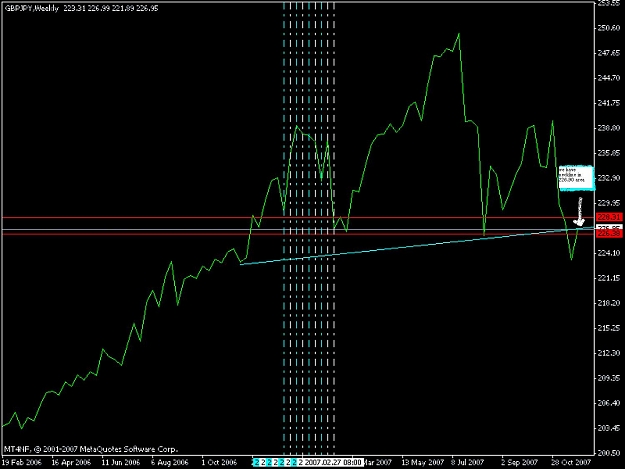Image resolution: width=625 pixels, height=469 pixels.
Task: Click the 16 Apr 2006 date label
Action: (x=71, y=462)
